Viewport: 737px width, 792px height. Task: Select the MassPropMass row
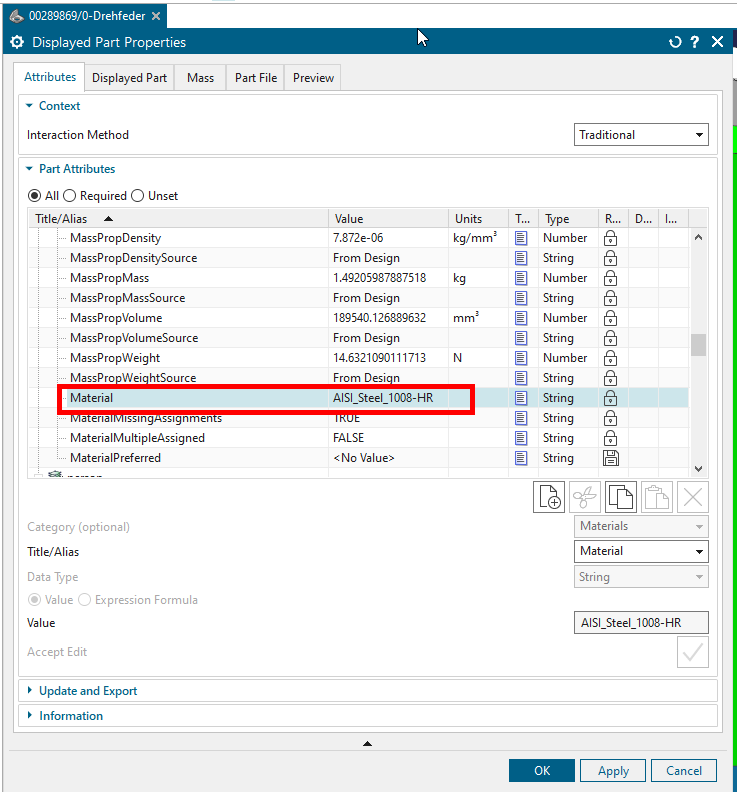pos(359,278)
